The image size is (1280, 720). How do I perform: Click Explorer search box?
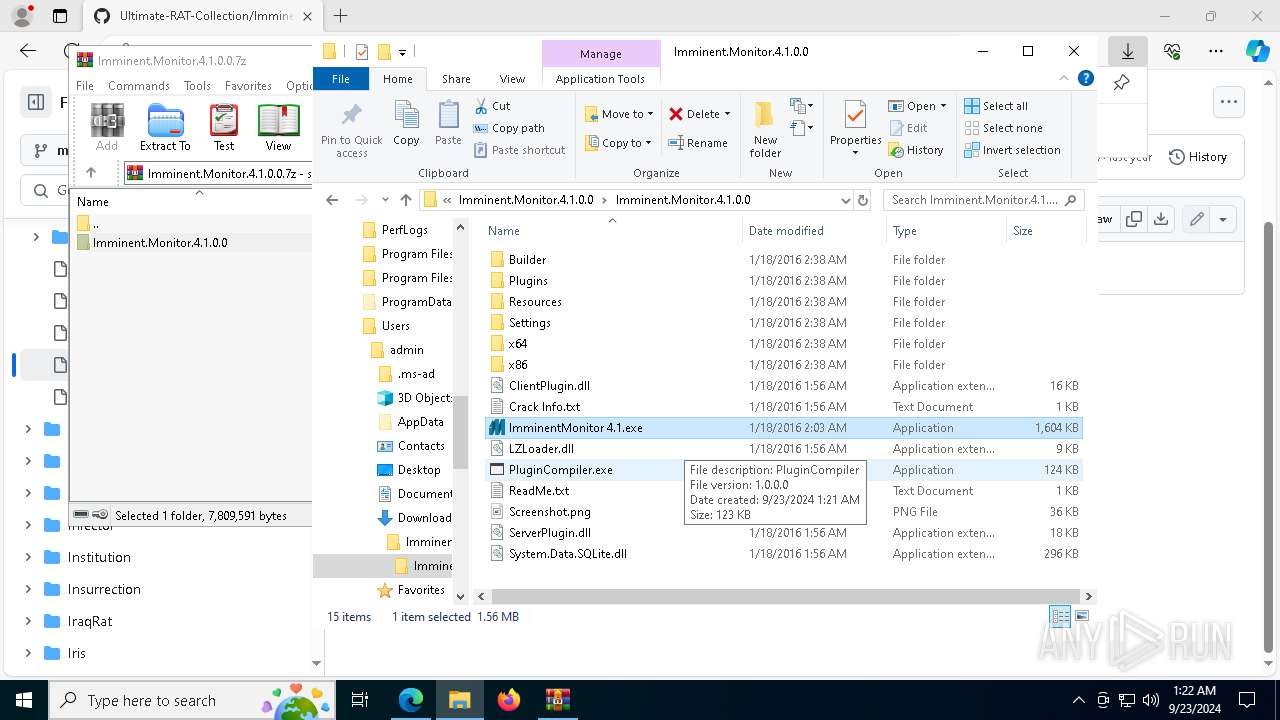(x=983, y=200)
